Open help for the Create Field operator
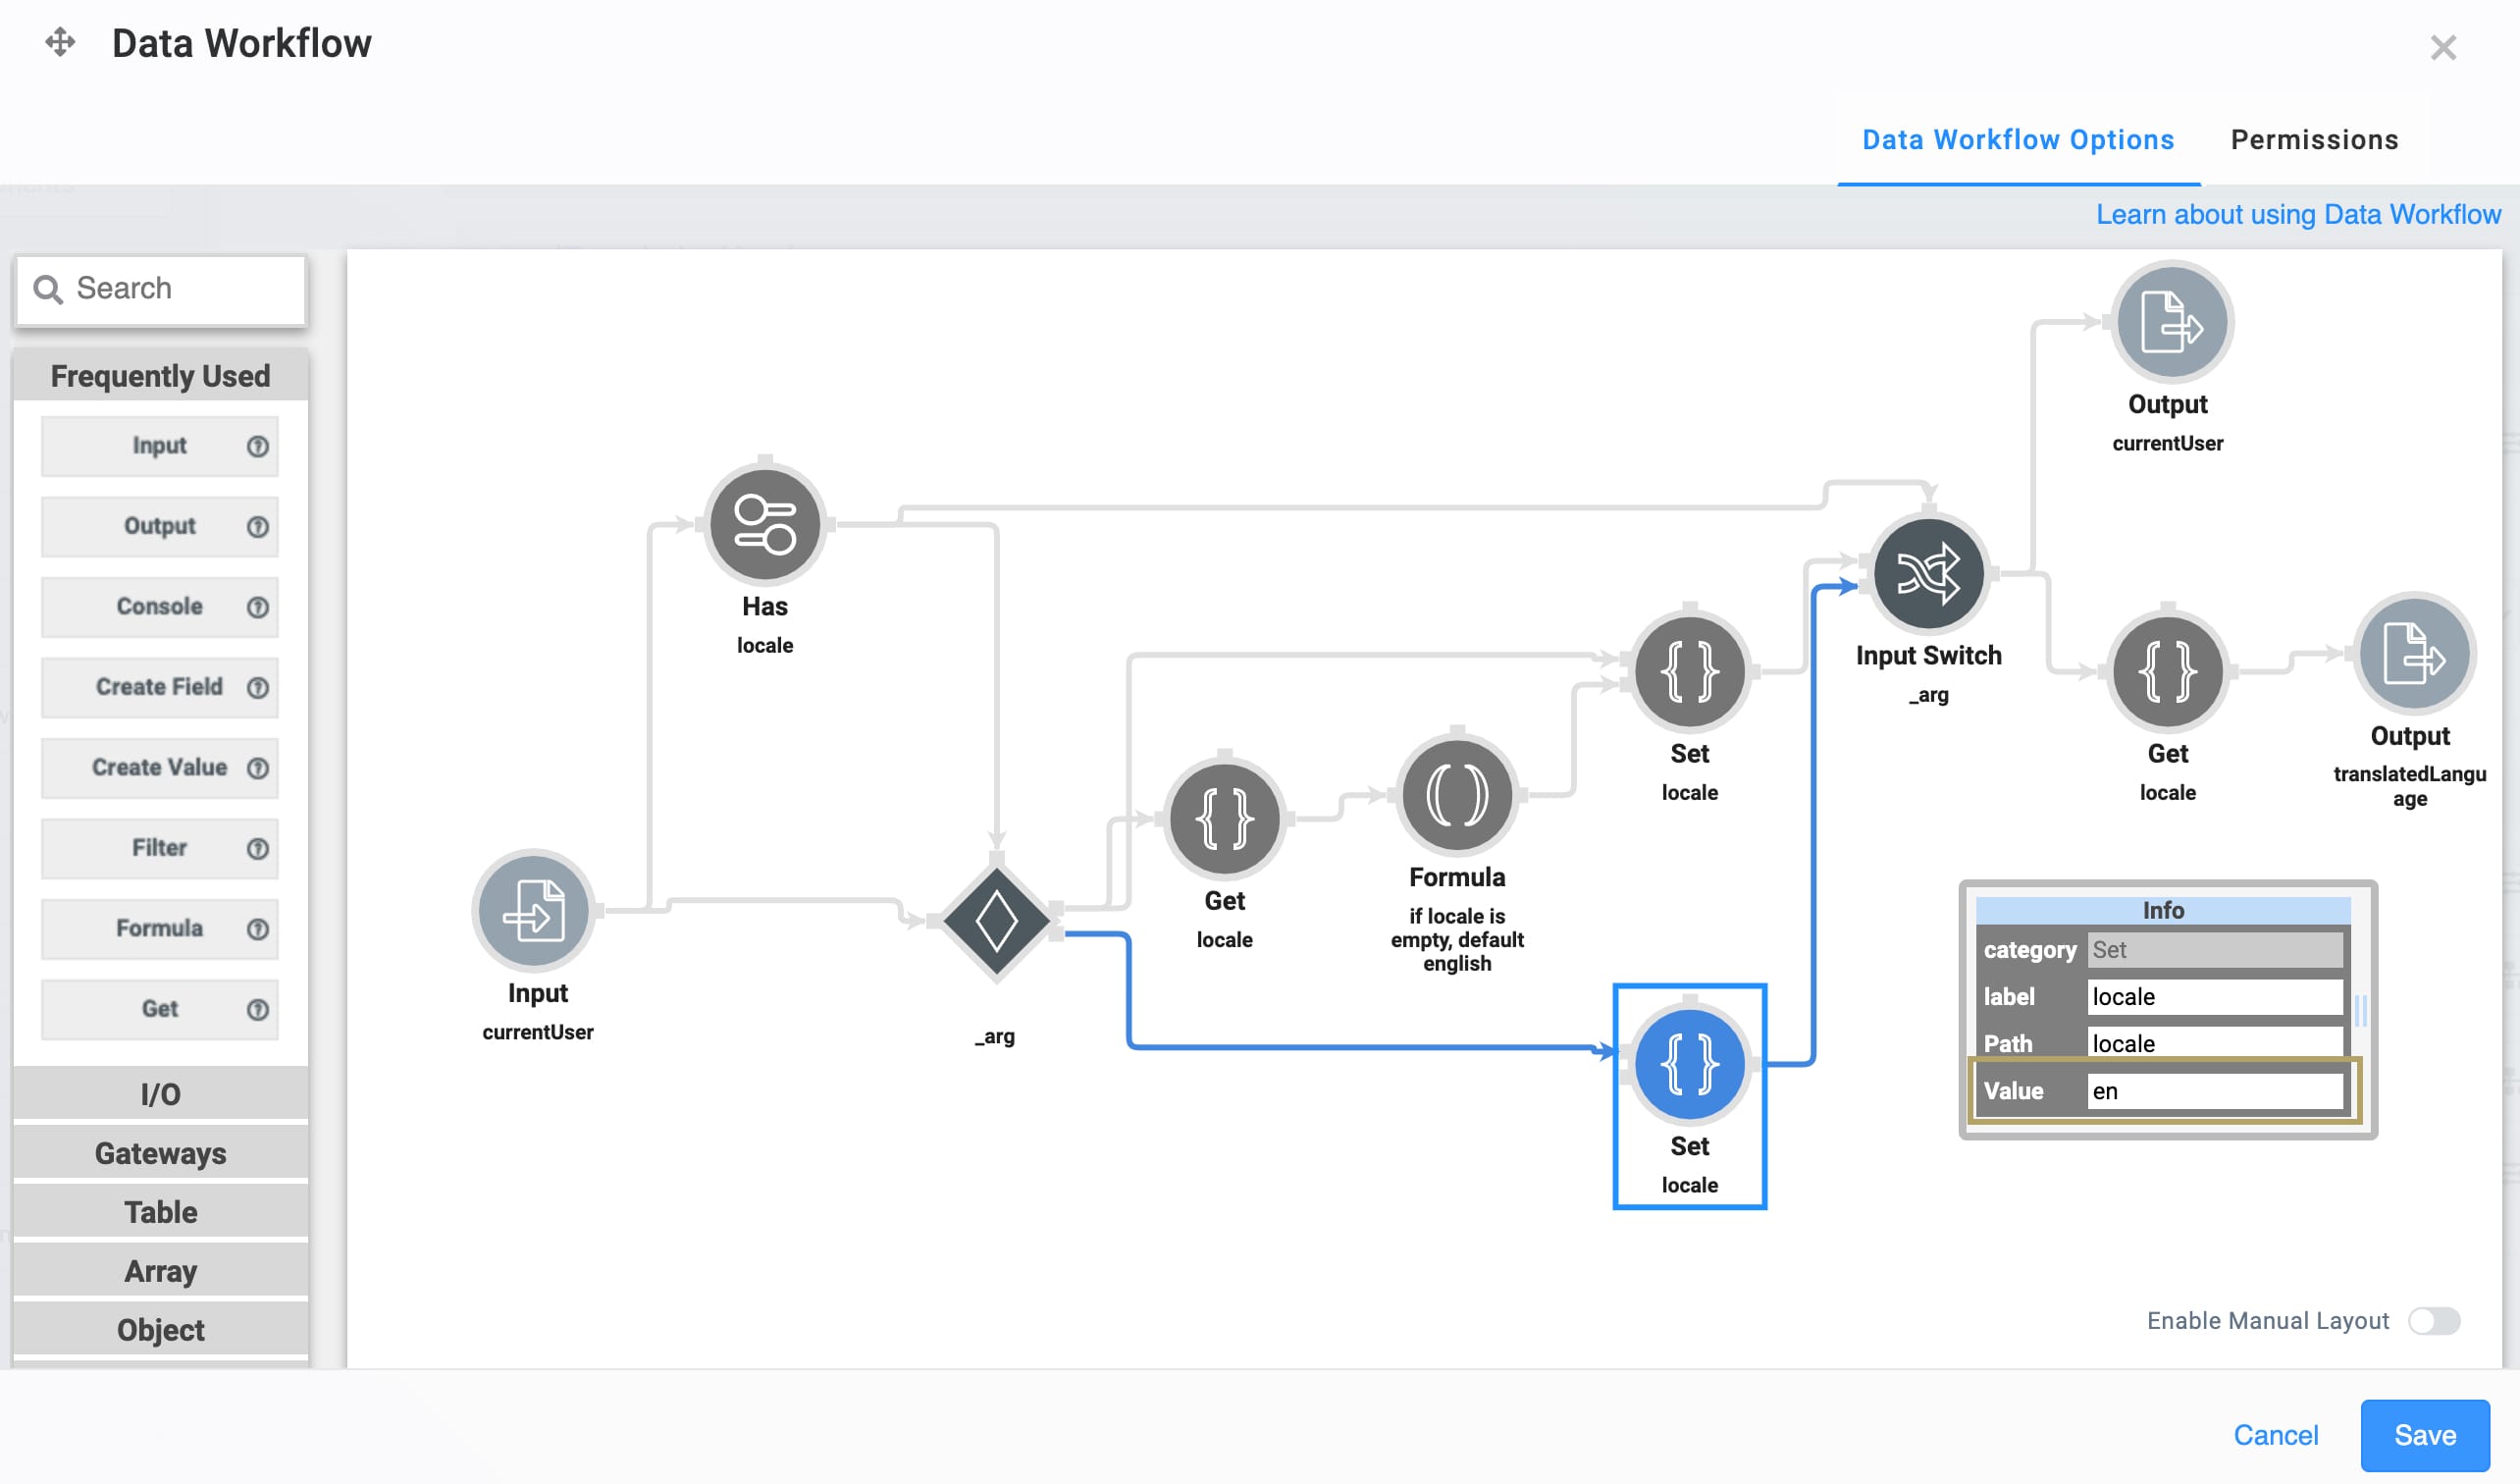Viewport: 2520px width, 1484px height. [x=258, y=687]
